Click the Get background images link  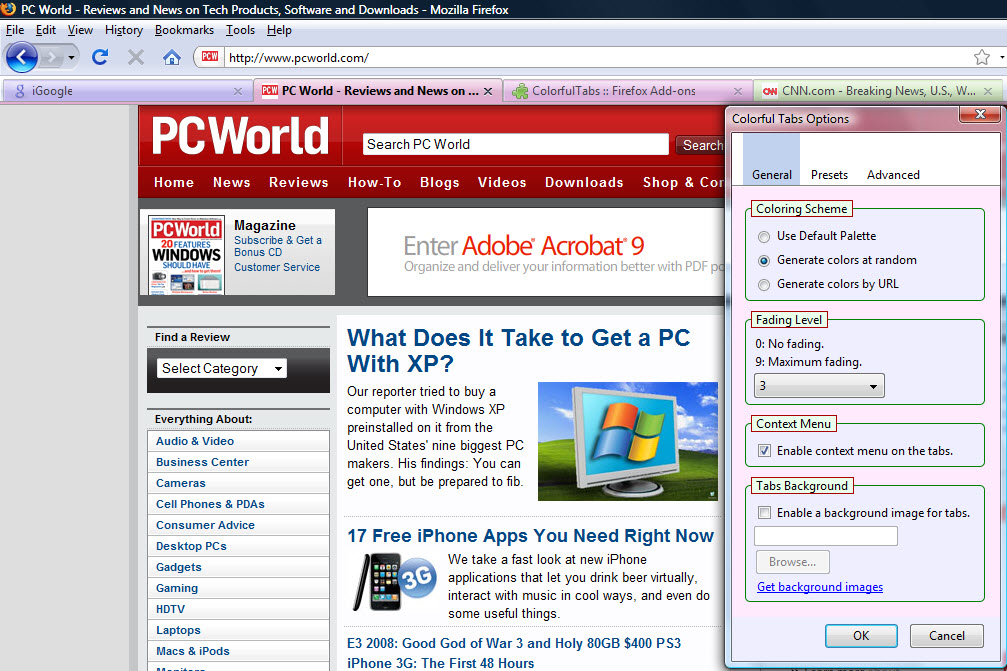tap(820, 587)
